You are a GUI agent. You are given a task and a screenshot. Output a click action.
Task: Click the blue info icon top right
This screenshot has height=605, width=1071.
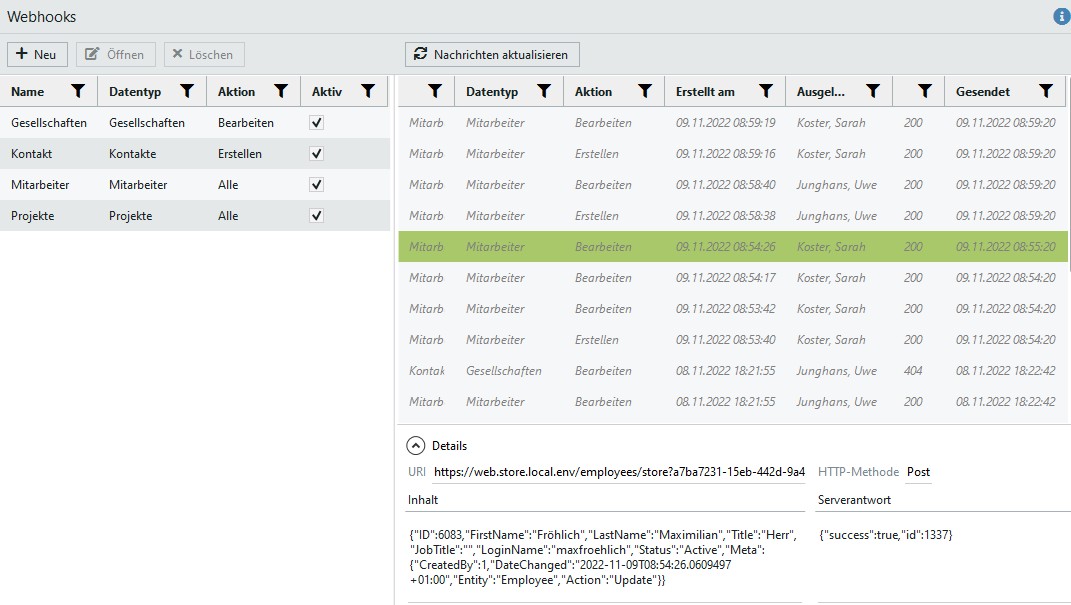coord(1061,17)
